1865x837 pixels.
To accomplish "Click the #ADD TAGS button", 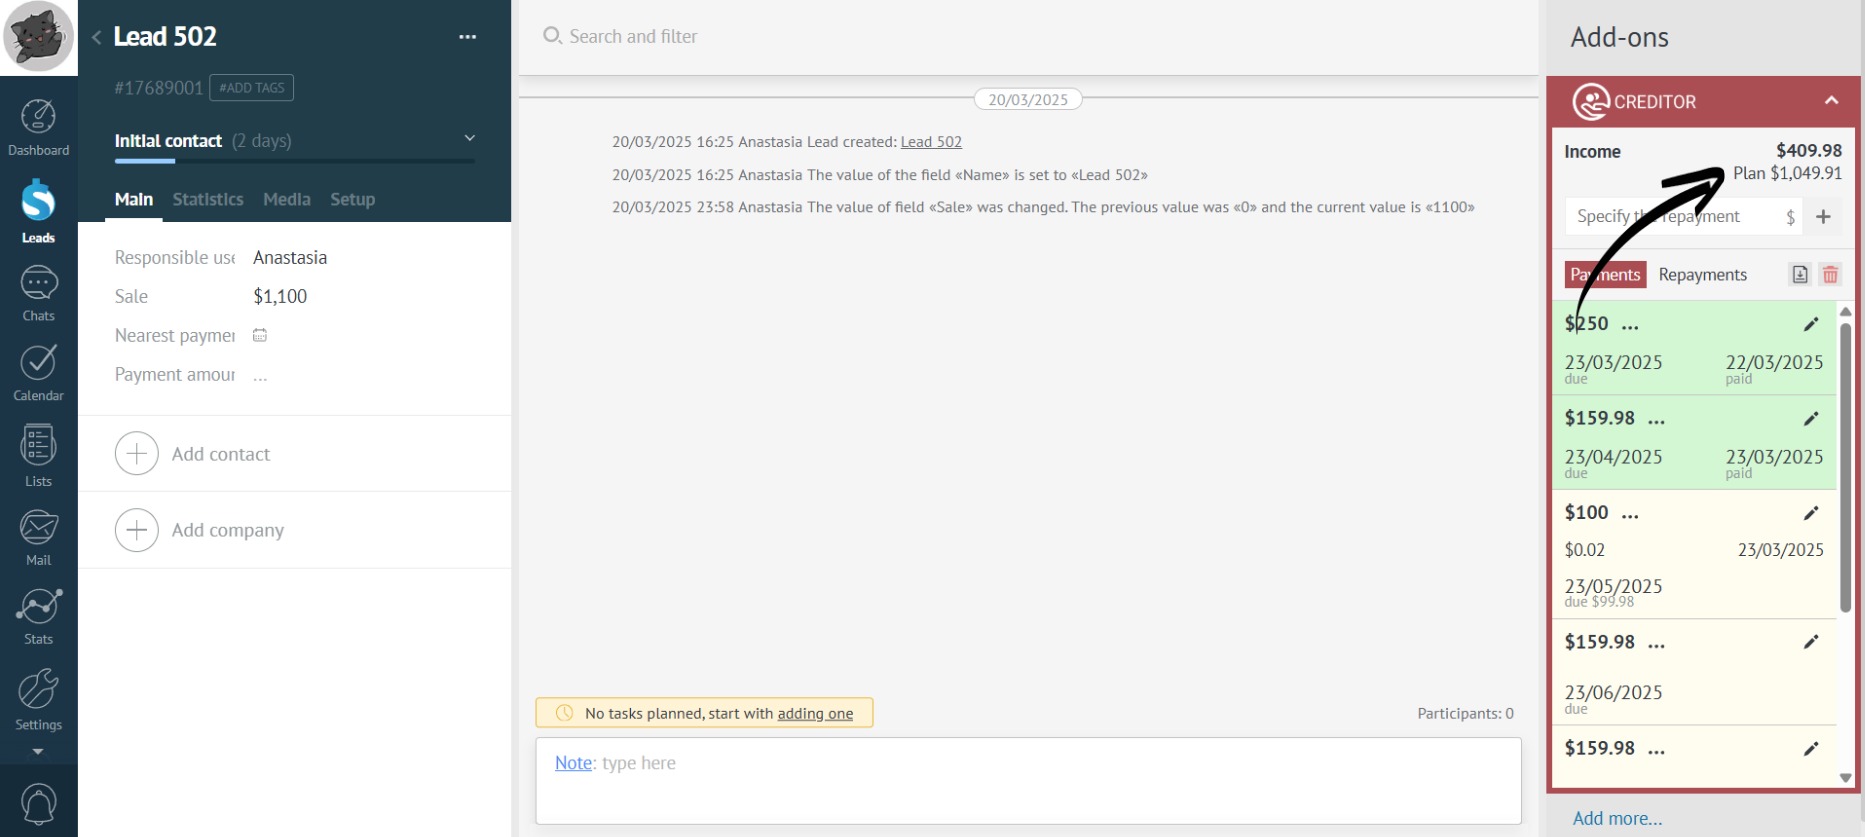I will (251, 88).
